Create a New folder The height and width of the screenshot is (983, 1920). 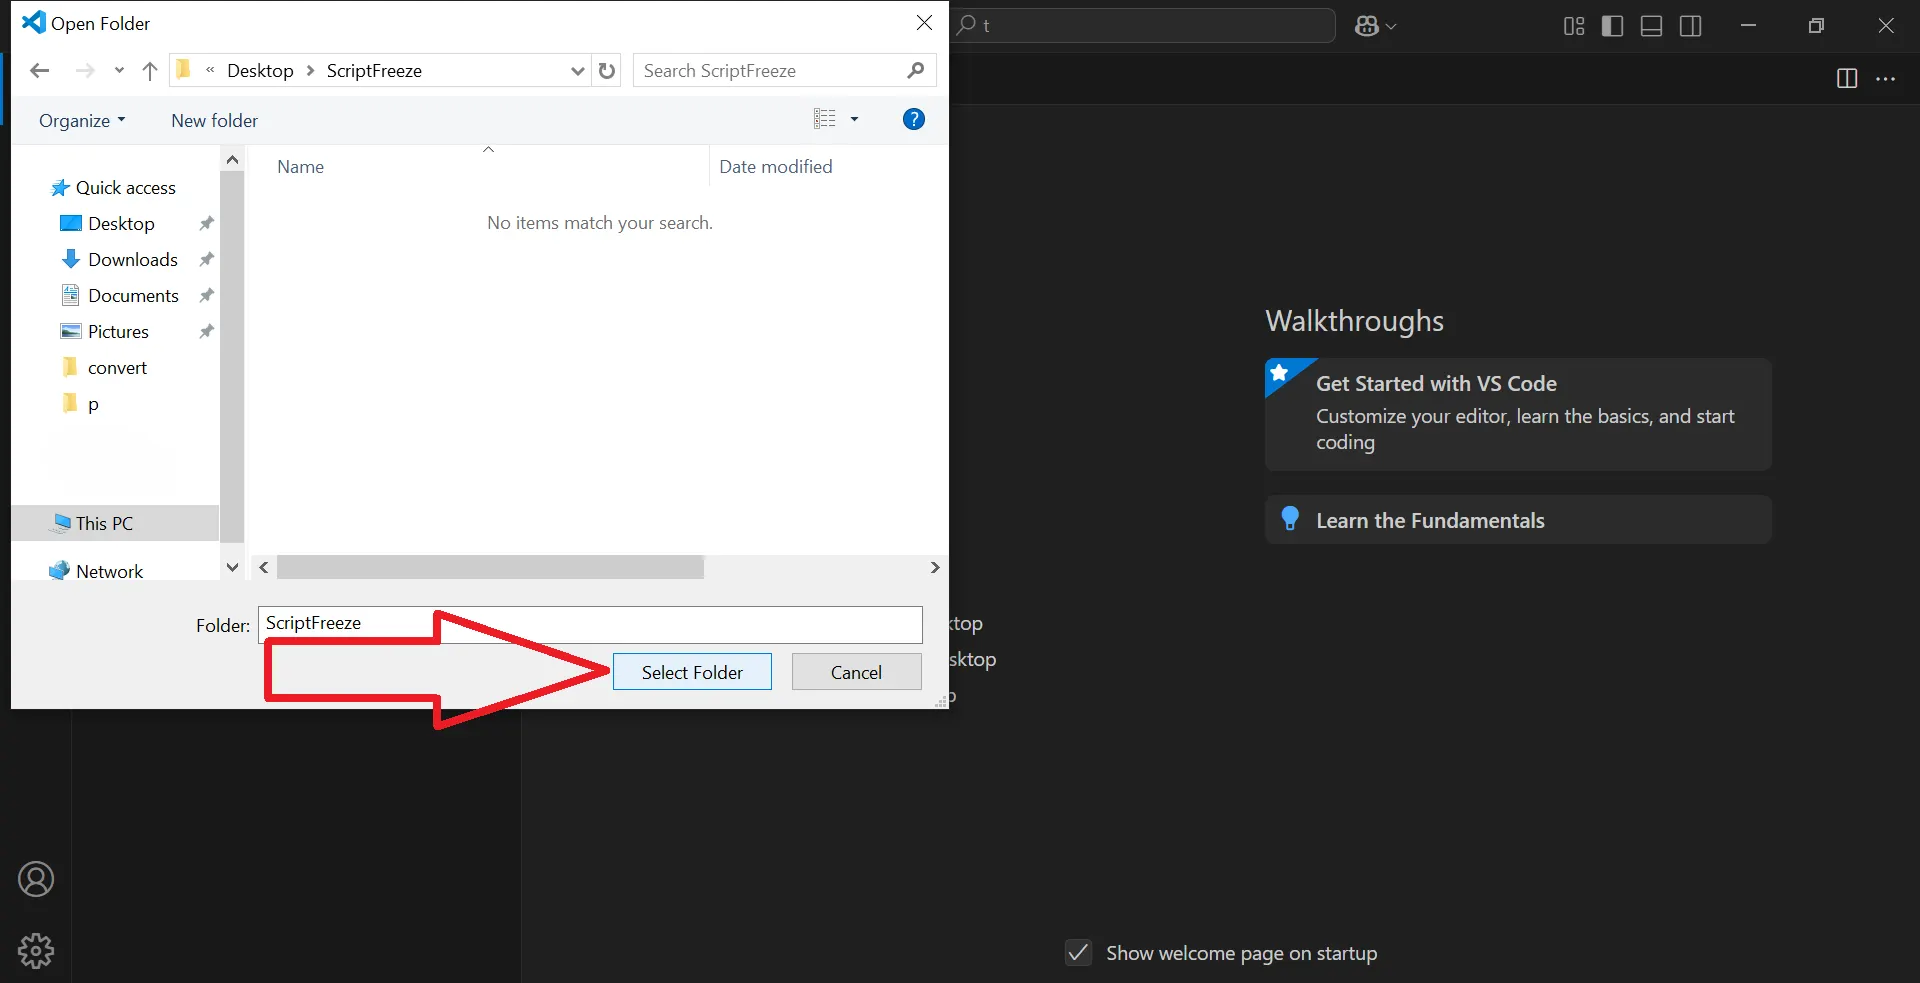tap(214, 121)
